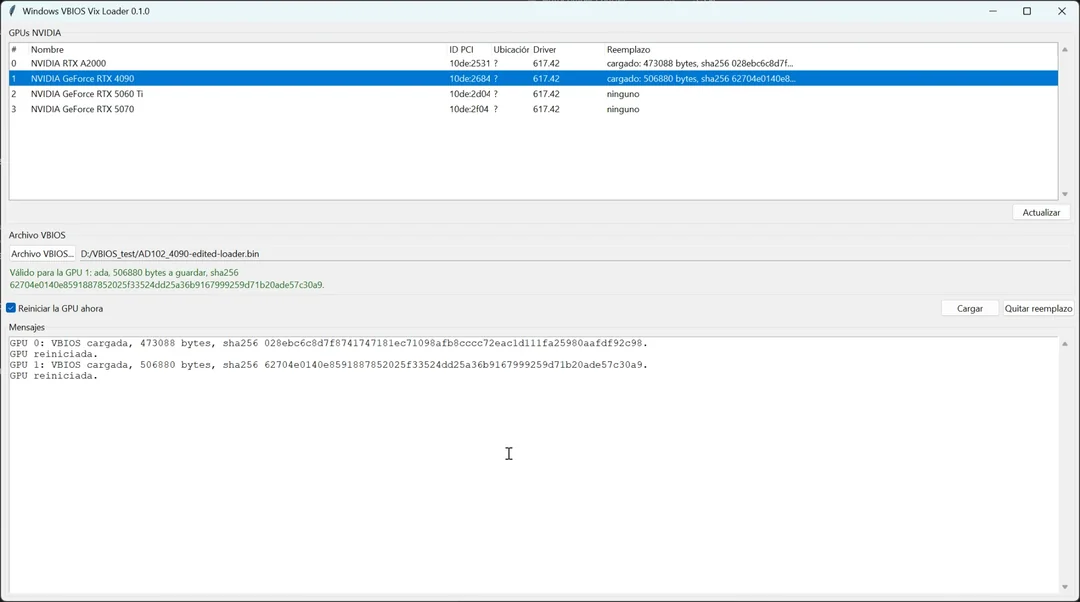Click the VBIOS file path input field

tap(574, 253)
